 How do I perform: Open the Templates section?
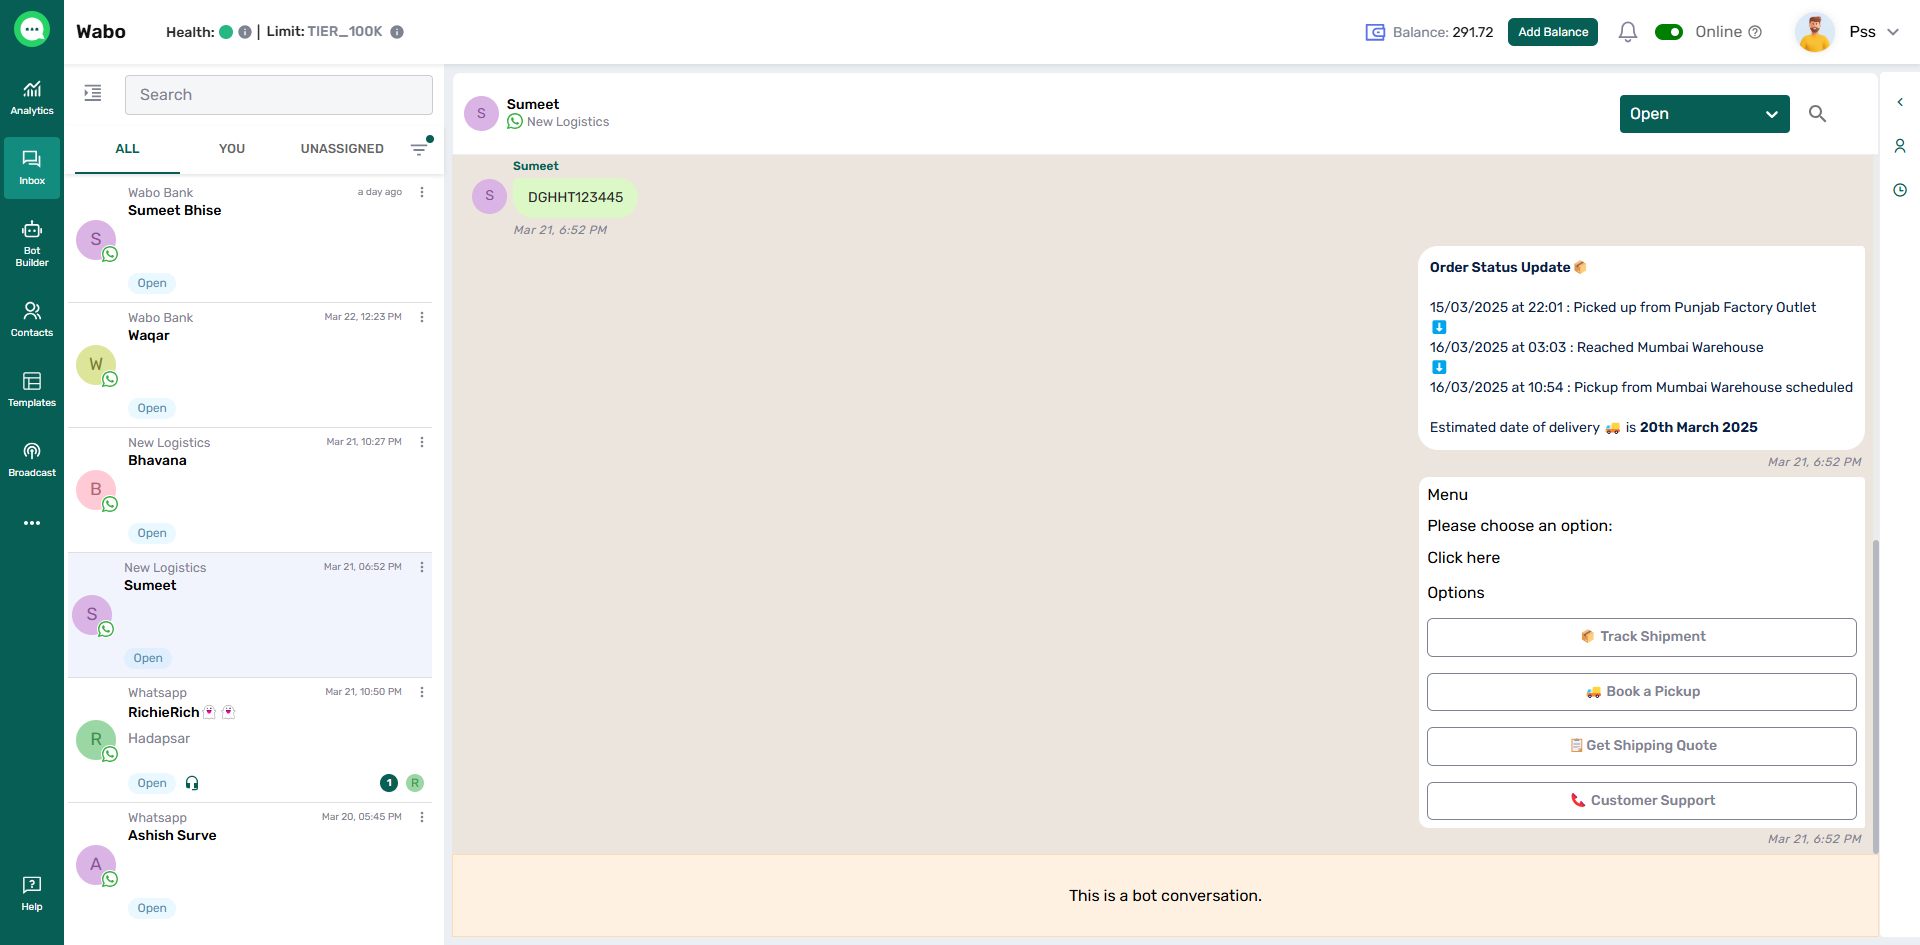point(32,389)
